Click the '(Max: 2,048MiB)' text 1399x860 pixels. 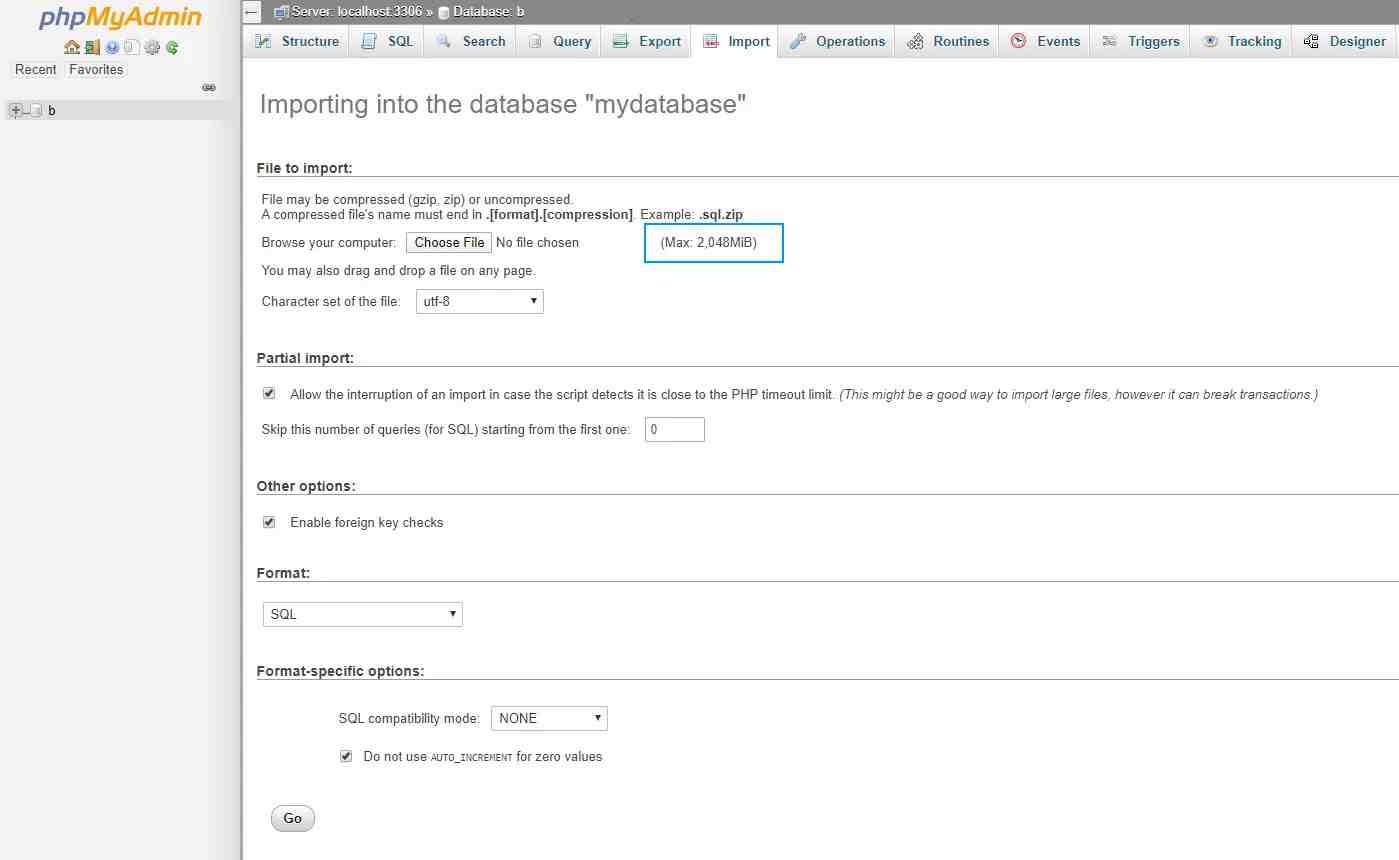pyautogui.click(x=709, y=242)
